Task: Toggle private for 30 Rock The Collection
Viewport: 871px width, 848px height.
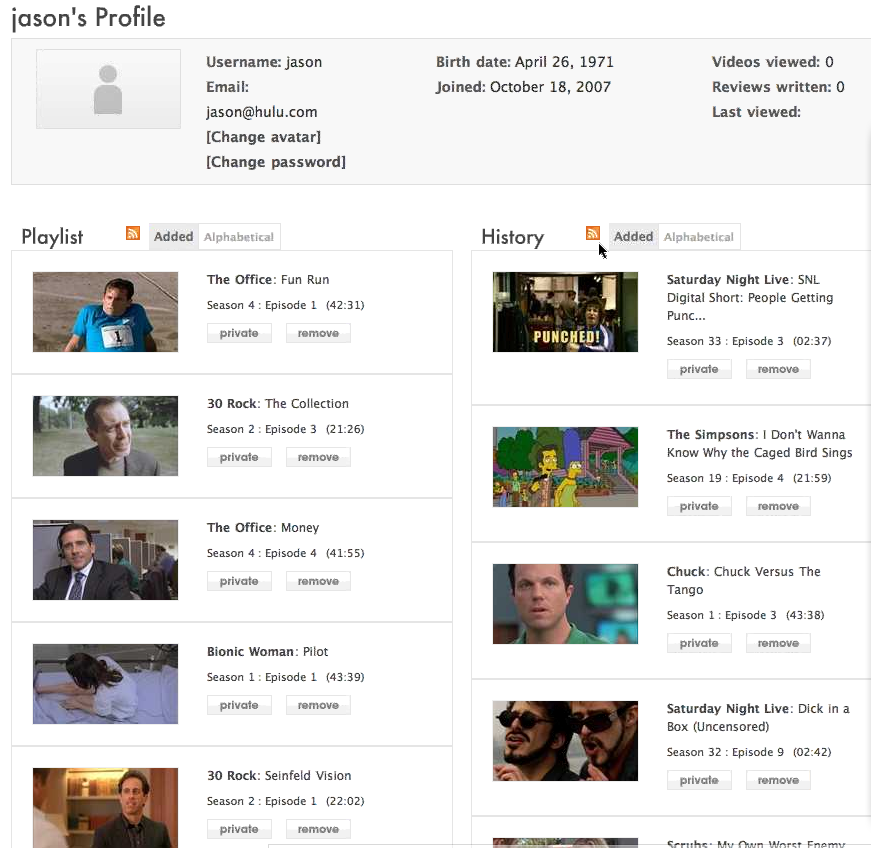Action: click(239, 457)
